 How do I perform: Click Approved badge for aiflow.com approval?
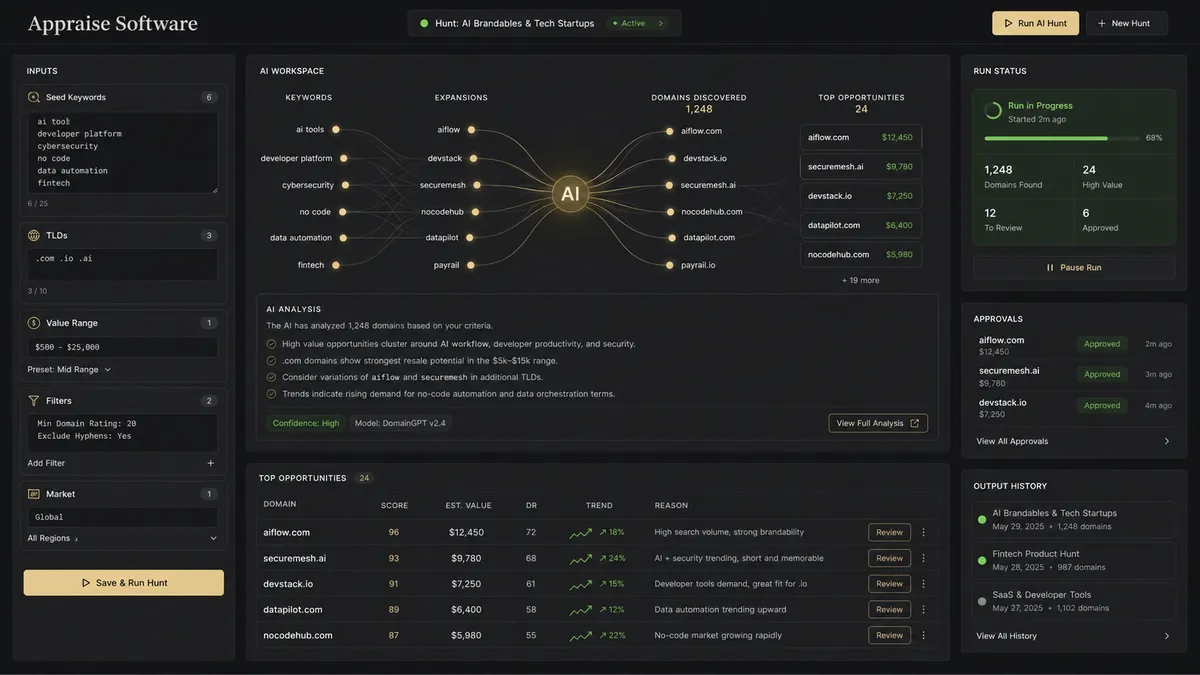(x=1102, y=344)
